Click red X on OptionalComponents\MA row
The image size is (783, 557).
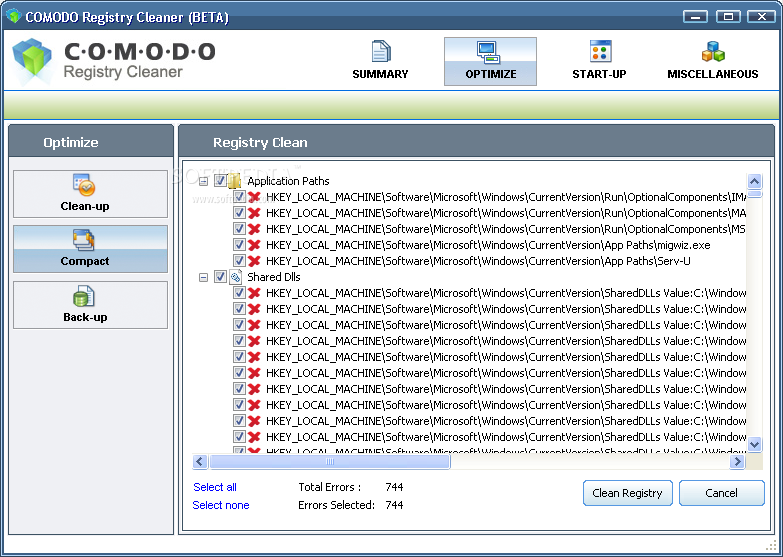click(254, 213)
